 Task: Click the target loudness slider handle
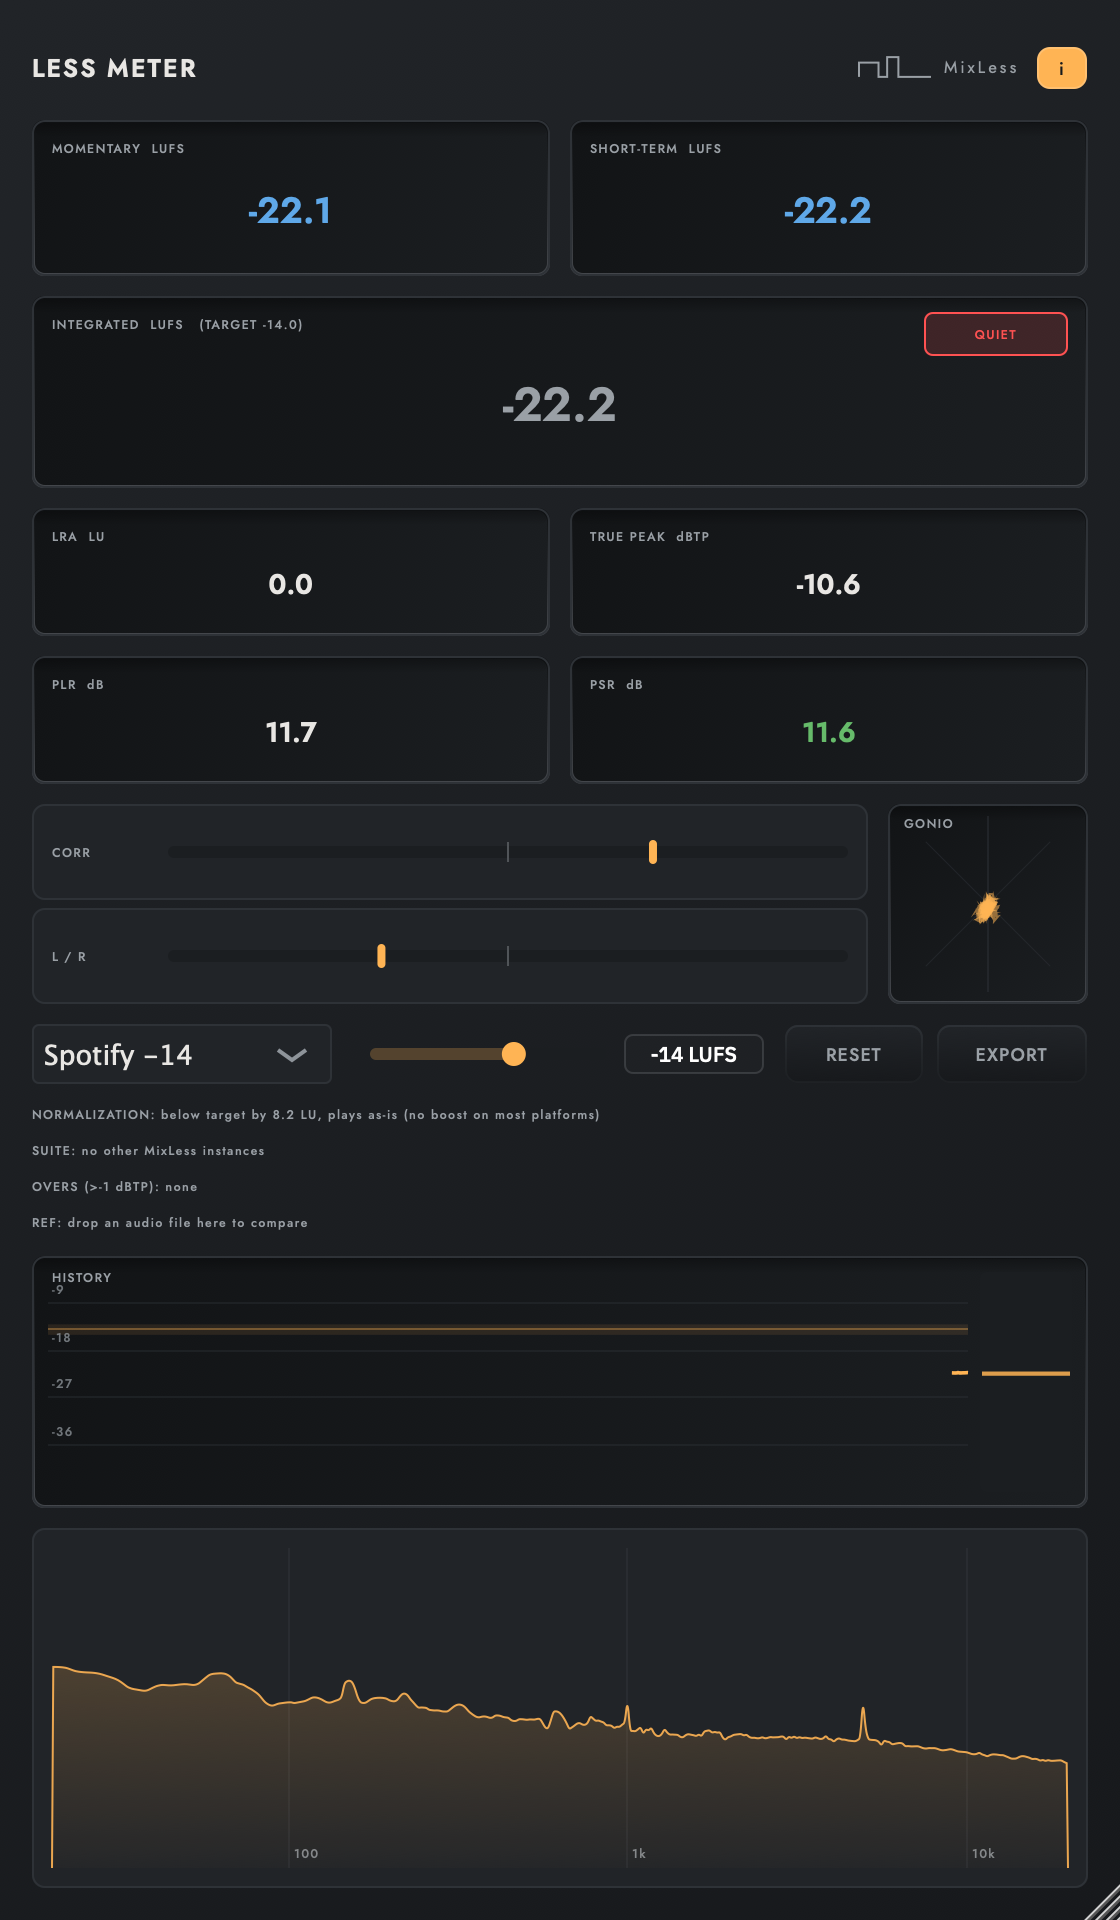tap(513, 1054)
